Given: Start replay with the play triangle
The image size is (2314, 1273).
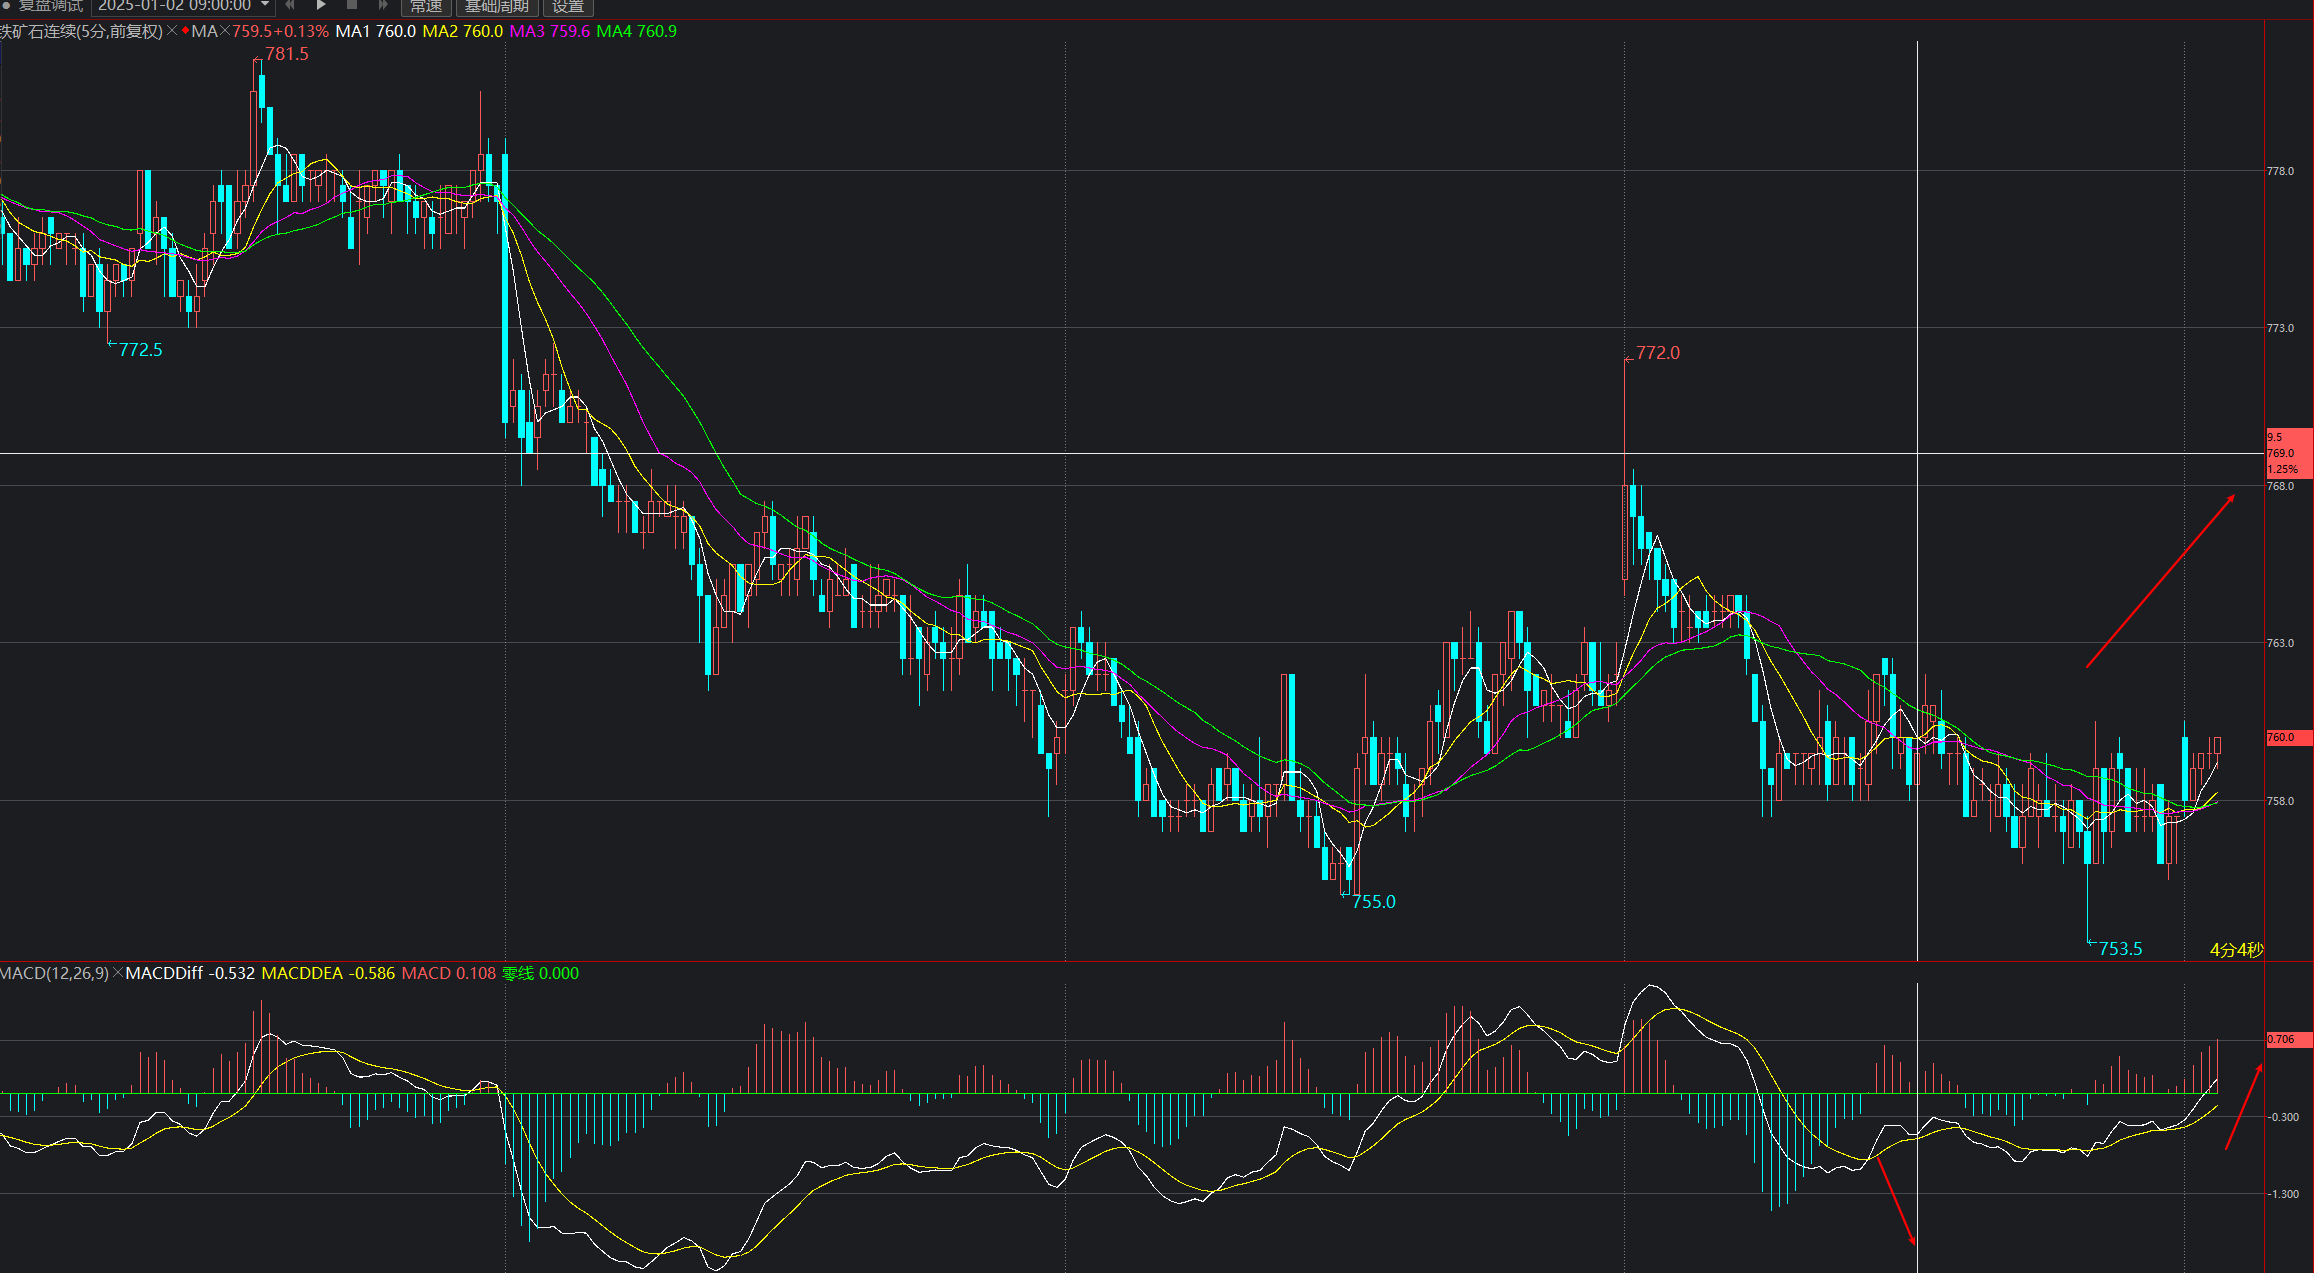Looking at the screenshot, I should pyautogui.click(x=321, y=5).
